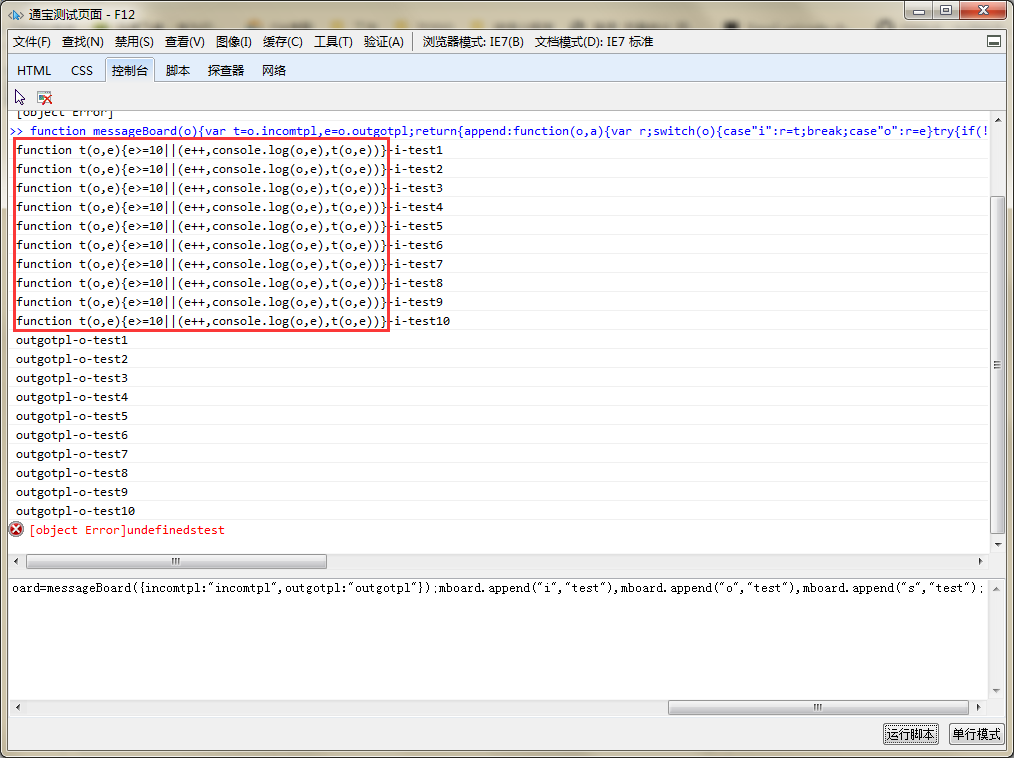Image resolution: width=1014 pixels, height=758 pixels.
Task: Switch to the 网络 tab
Action: point(272,70)
